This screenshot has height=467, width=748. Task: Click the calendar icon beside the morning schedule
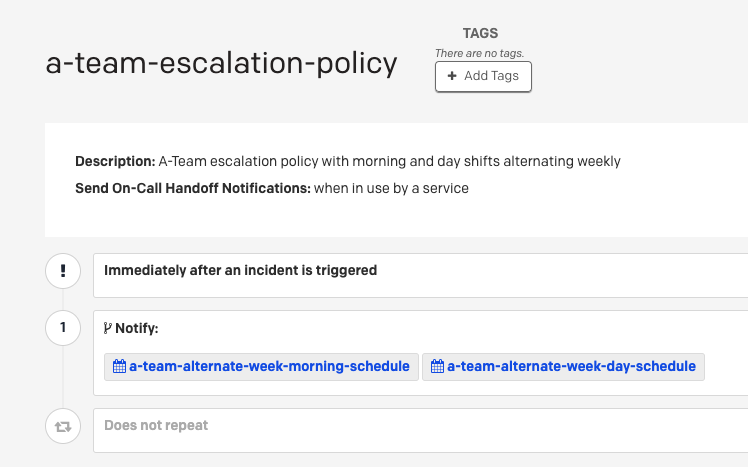119,366
